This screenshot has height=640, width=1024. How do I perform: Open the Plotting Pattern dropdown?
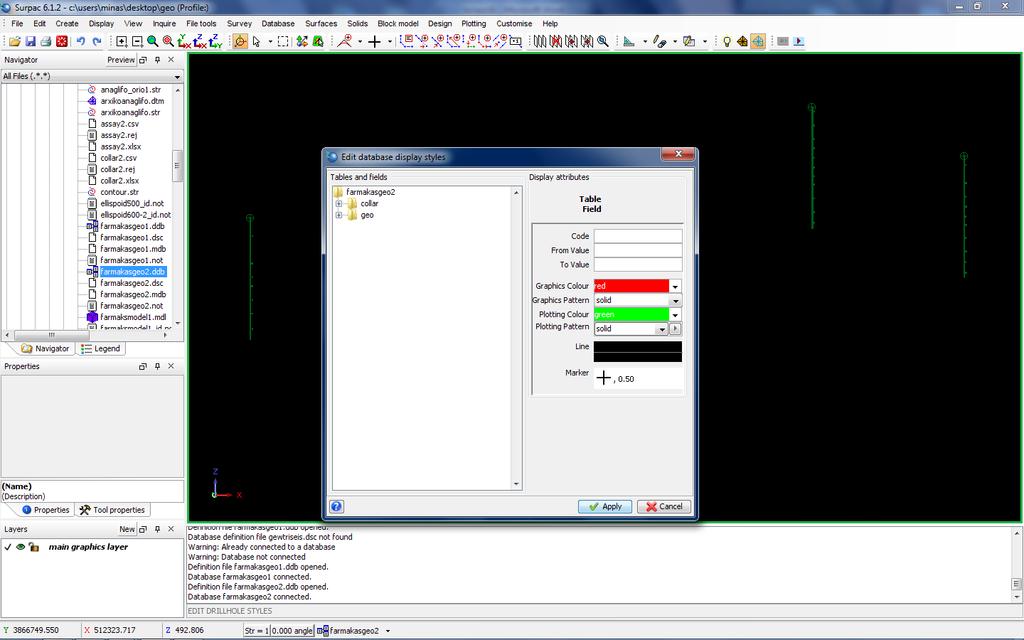pyautogui.click(x=662, y=328)
